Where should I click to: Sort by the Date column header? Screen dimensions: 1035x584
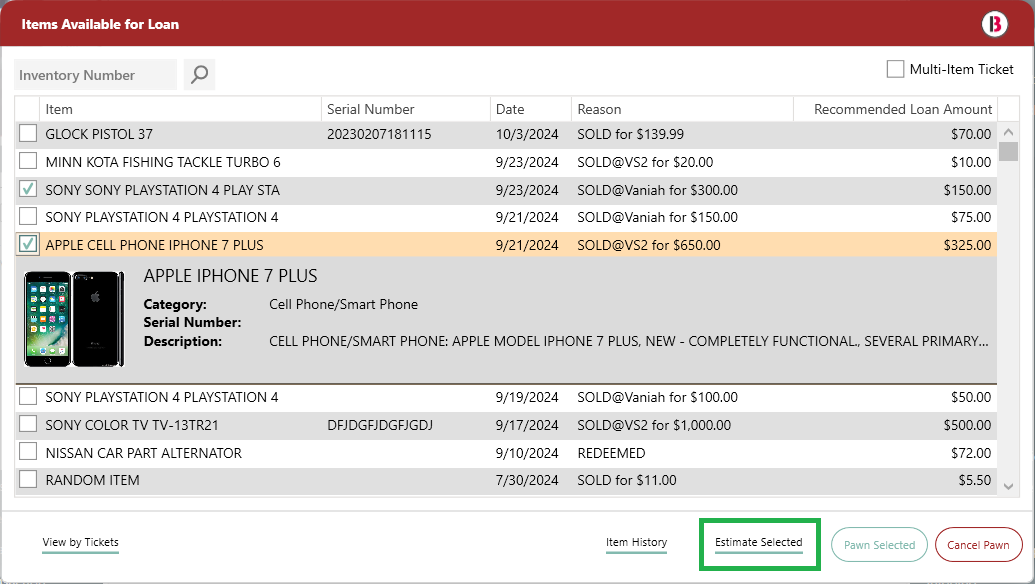click(531, 109)
